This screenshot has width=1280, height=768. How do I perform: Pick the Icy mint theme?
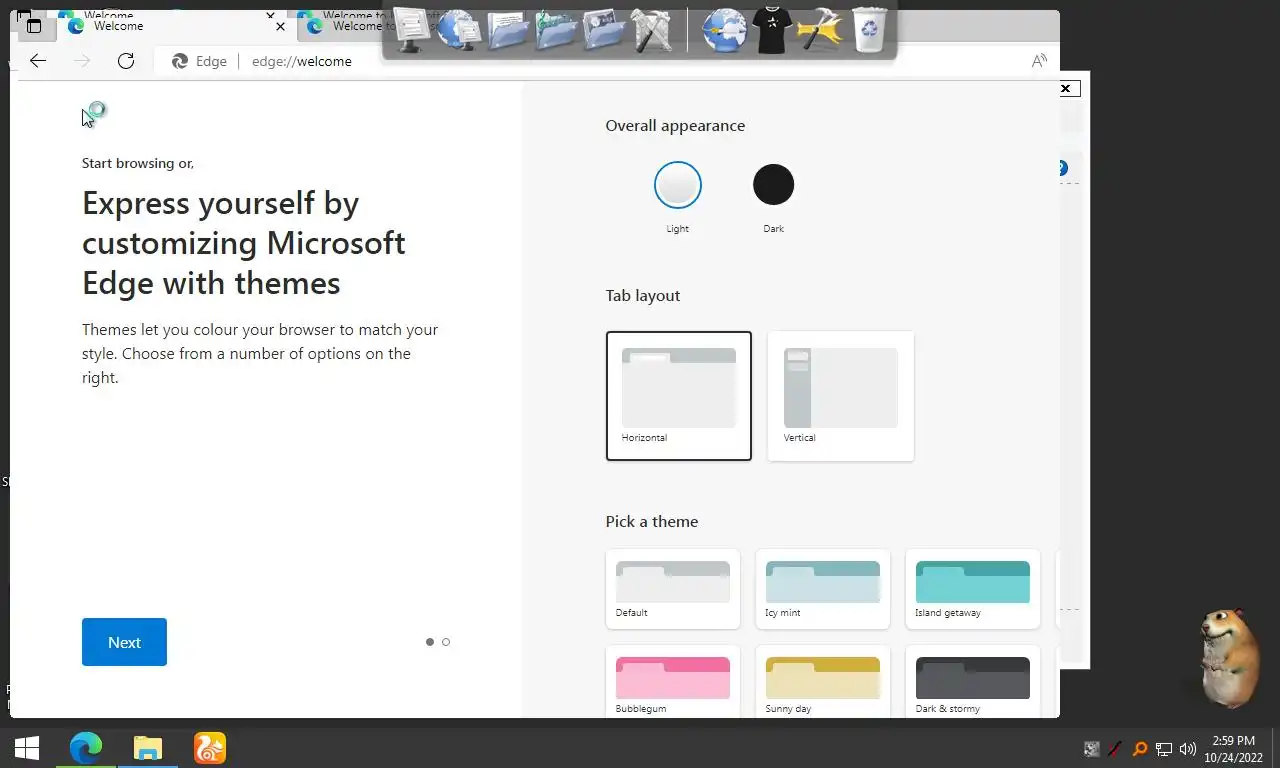click(x=823, y=589)
